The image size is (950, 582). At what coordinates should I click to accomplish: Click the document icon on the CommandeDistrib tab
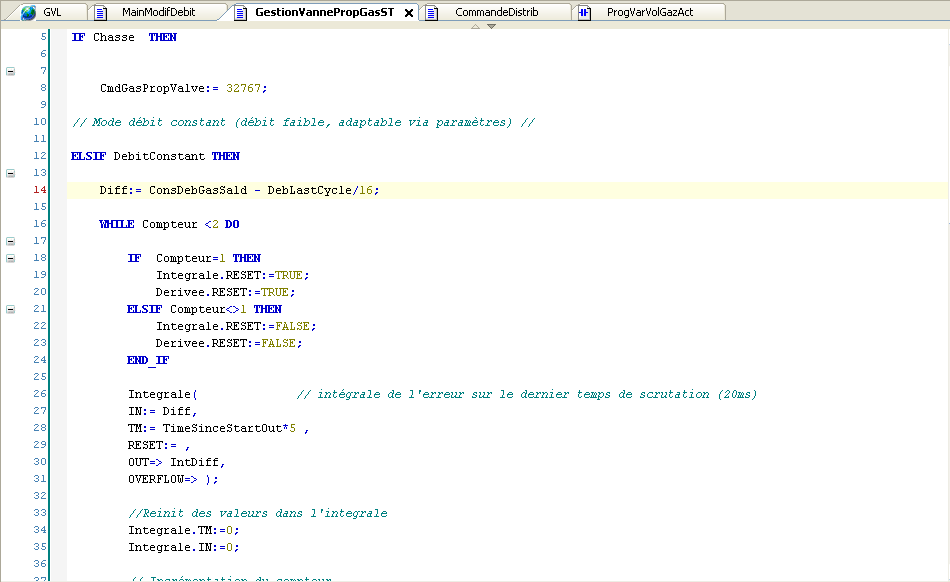pyautogui.click(x=432, y=12)
